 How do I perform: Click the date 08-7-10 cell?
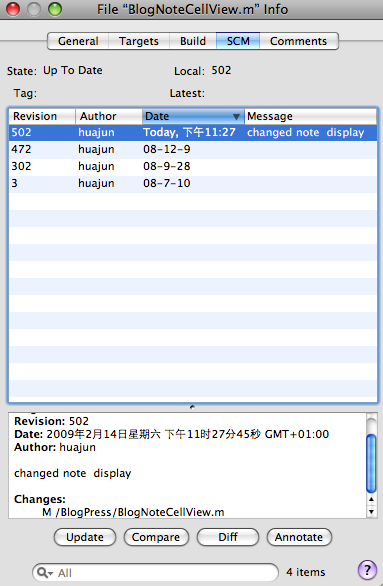pos(167,183)
